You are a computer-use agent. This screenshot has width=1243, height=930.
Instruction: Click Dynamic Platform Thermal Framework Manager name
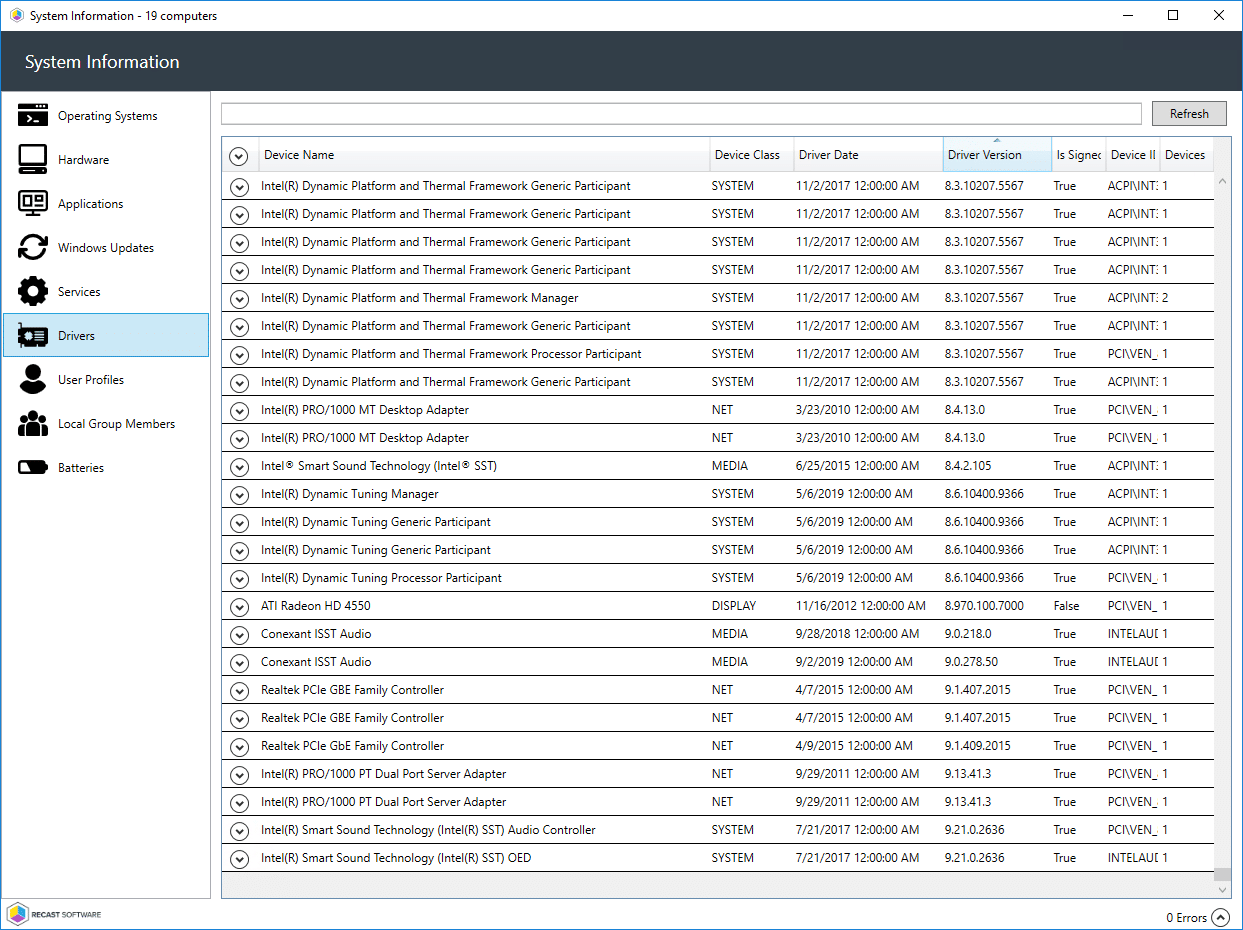(x=420, y=298)
